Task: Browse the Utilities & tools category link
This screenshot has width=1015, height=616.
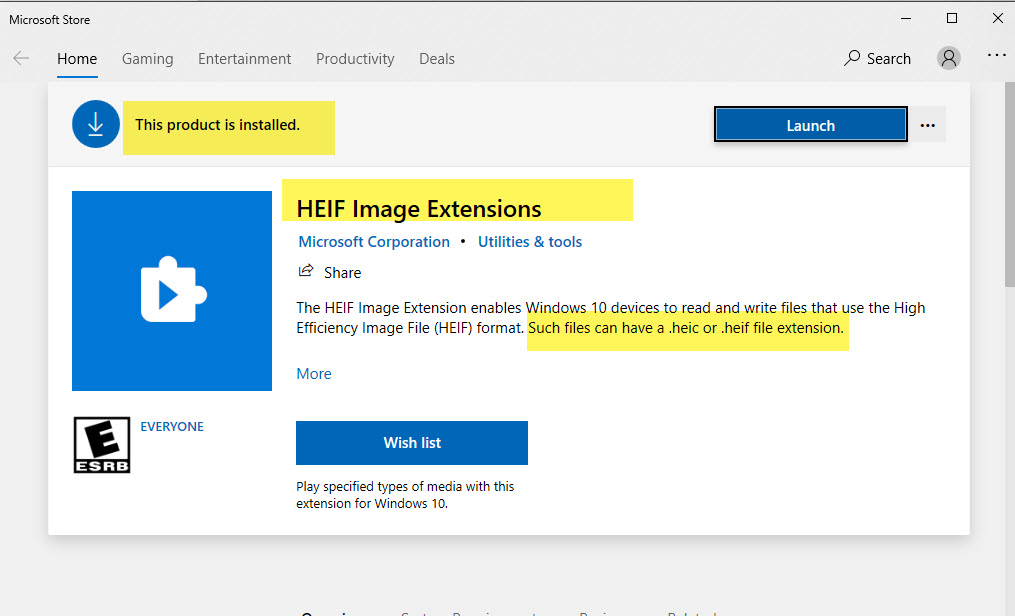Action: (530, 242)
